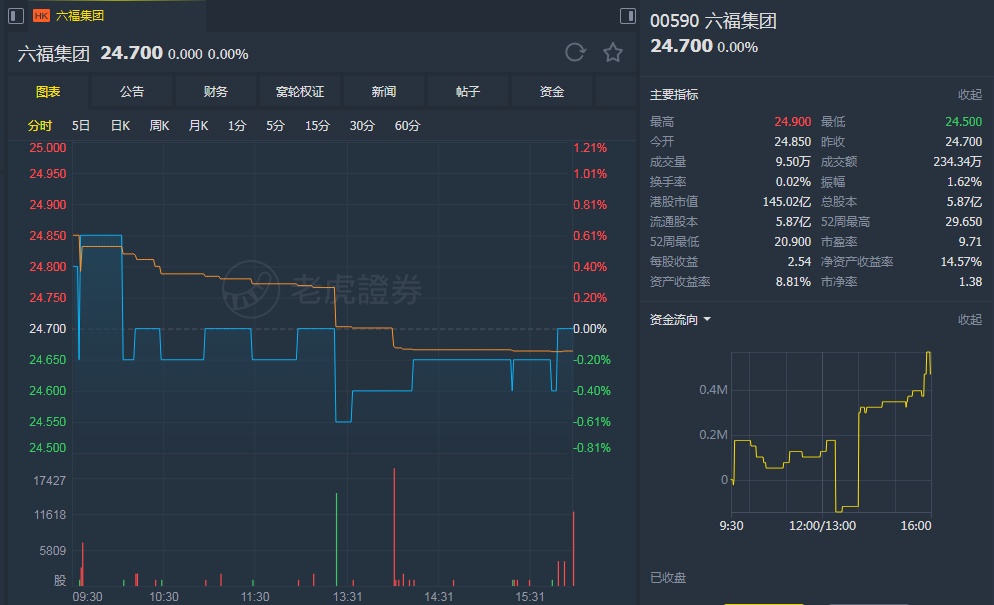994x605 pixels.
Task: Open the 财务 tab
Action: tap(216, 92)
